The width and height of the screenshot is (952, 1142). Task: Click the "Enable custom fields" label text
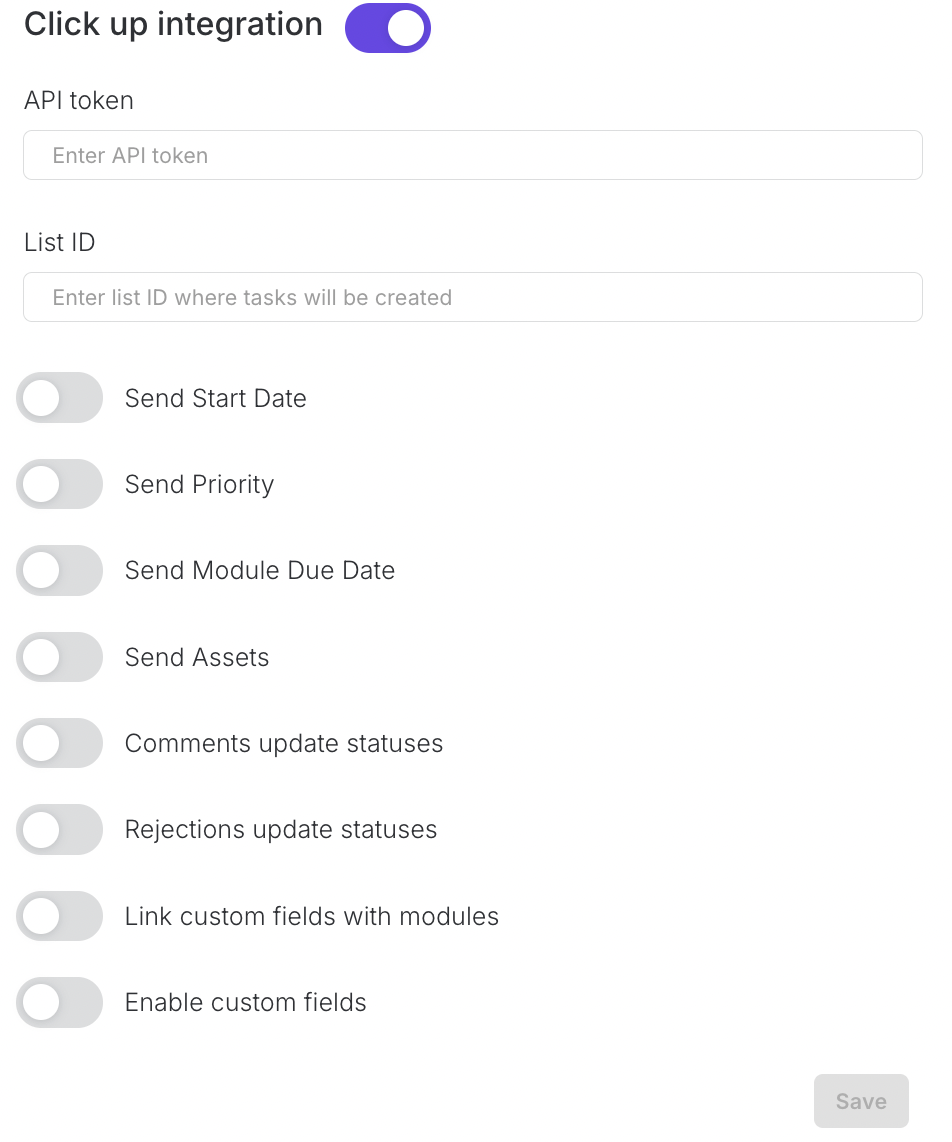245,1003
